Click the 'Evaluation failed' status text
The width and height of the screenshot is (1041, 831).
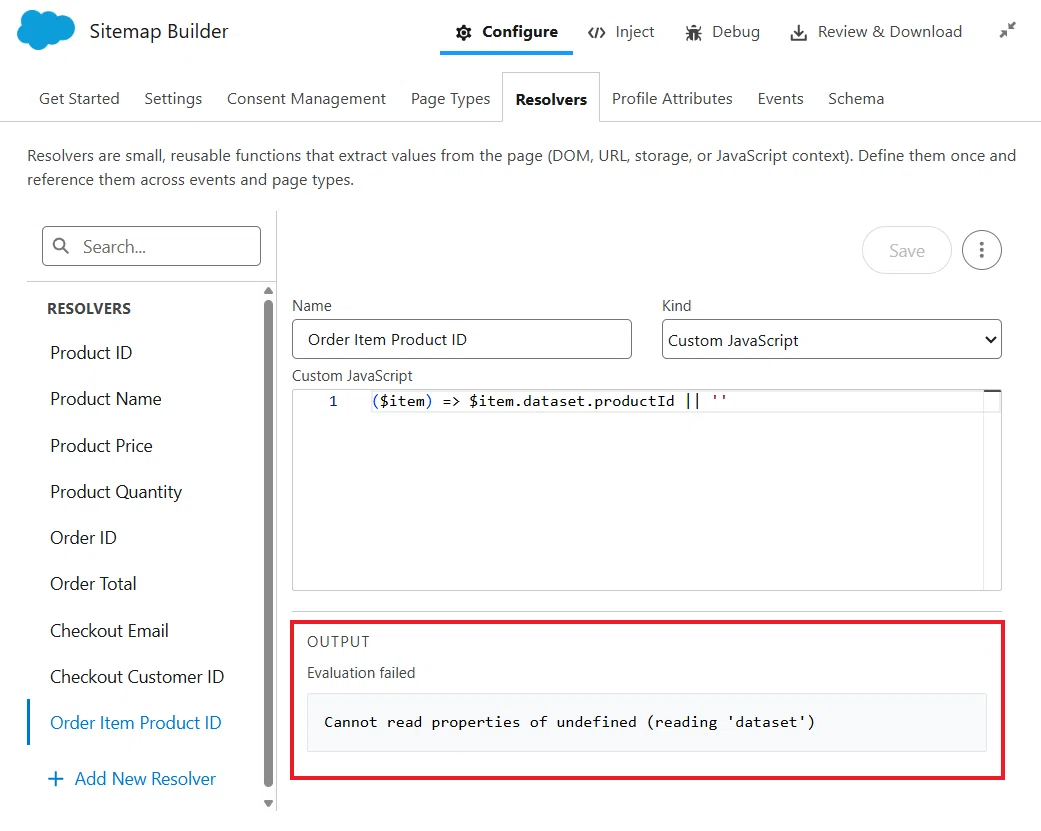click(360, 673)
